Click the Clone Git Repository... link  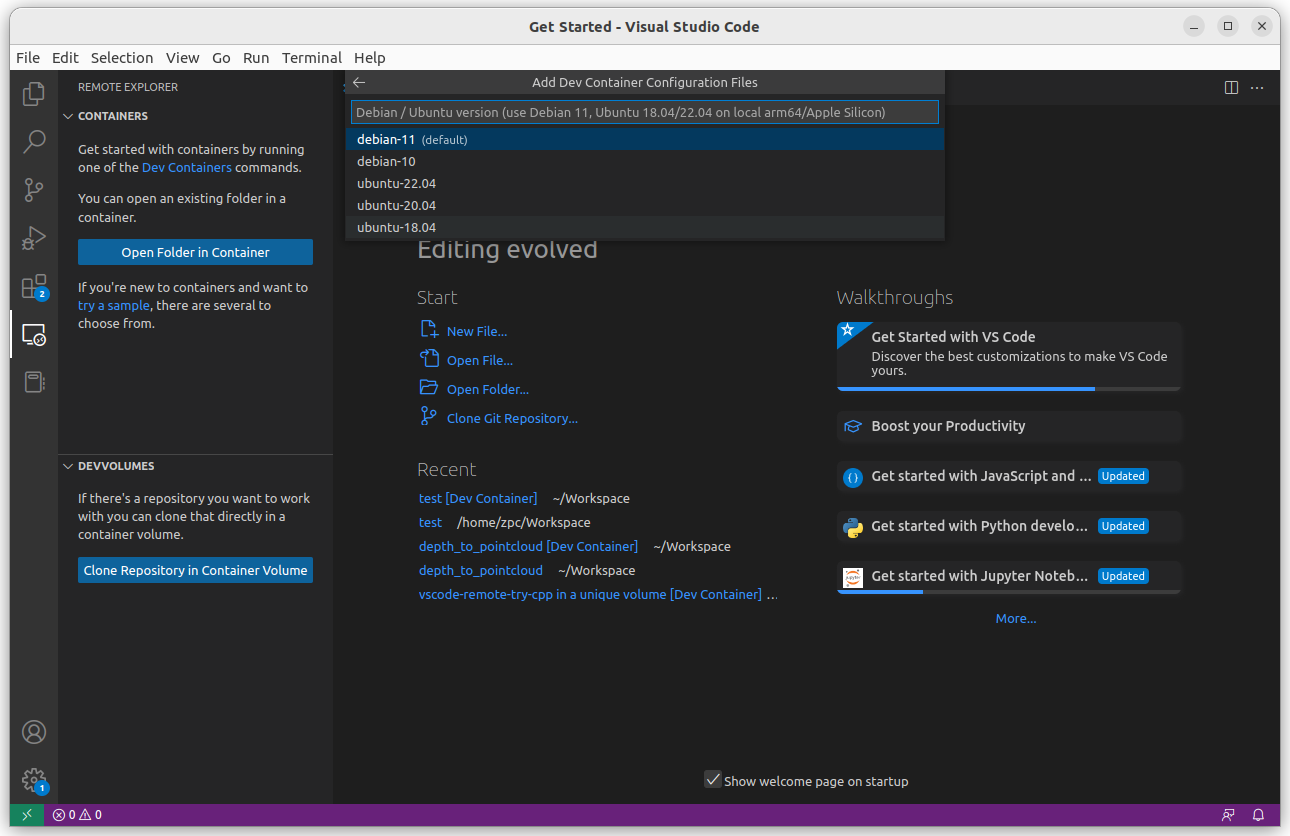pos(512,418)
